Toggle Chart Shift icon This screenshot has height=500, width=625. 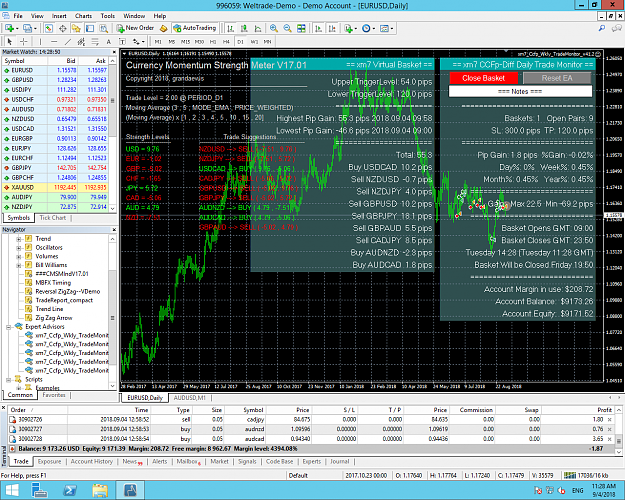[332, 28]
